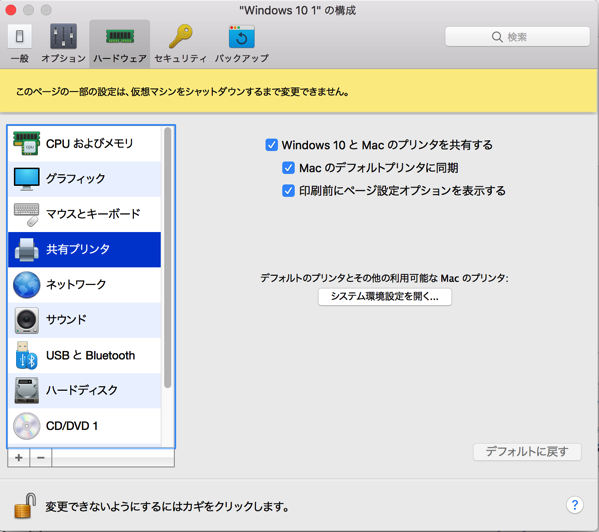The width and height of the screenshot is (599, 532).
Task: Select CPU およびメモリ label in list
Action: (x=89, y=144)
